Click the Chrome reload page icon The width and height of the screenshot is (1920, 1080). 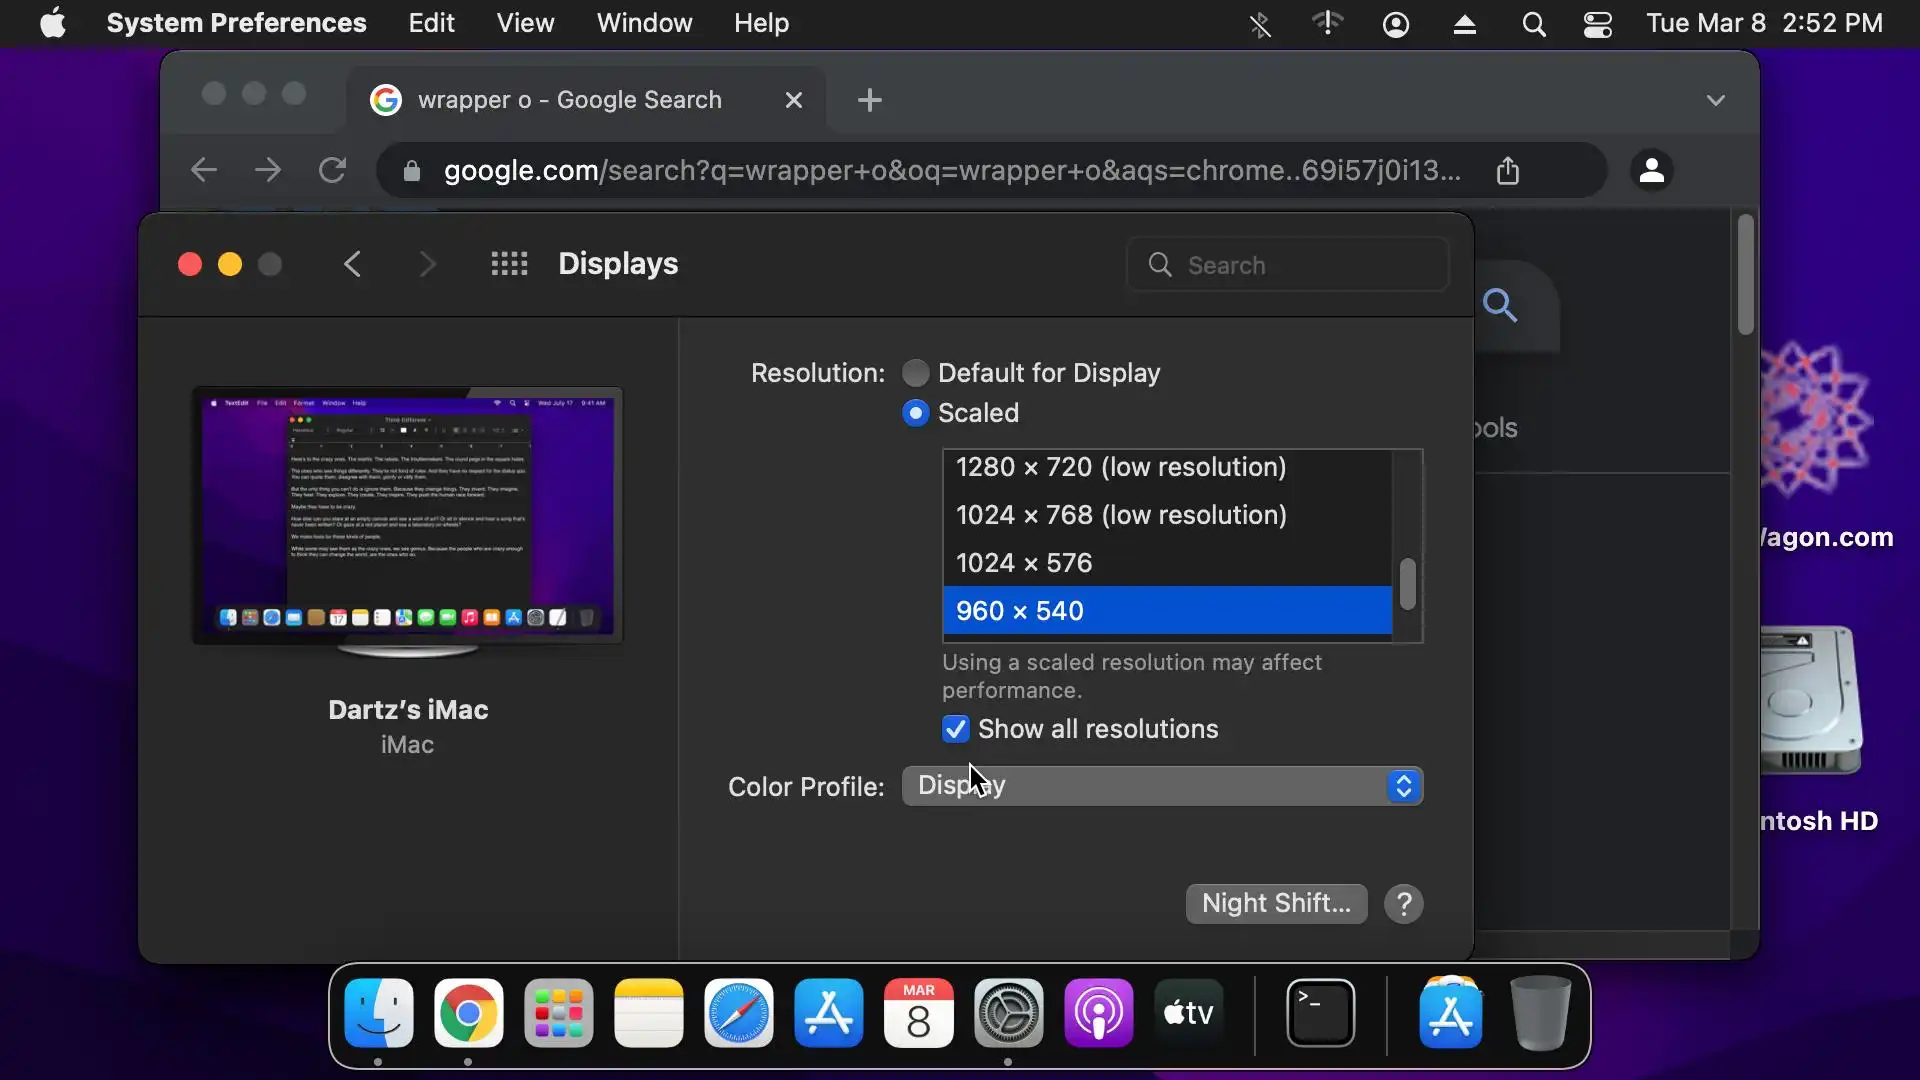tap(332, 170)
